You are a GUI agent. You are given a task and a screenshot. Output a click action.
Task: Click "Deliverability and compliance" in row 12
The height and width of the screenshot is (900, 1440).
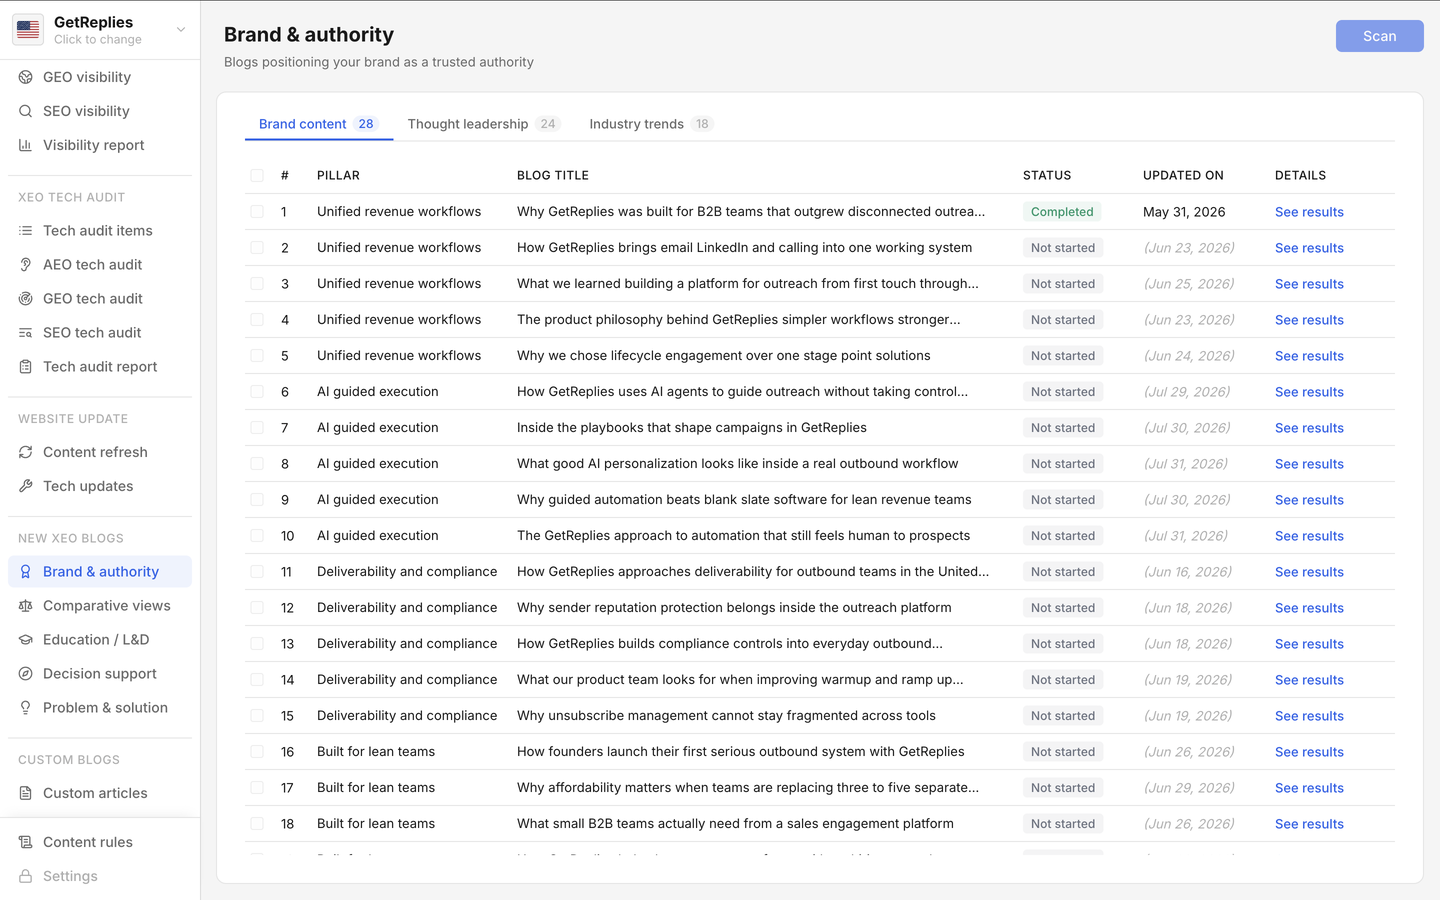[407, 608]
